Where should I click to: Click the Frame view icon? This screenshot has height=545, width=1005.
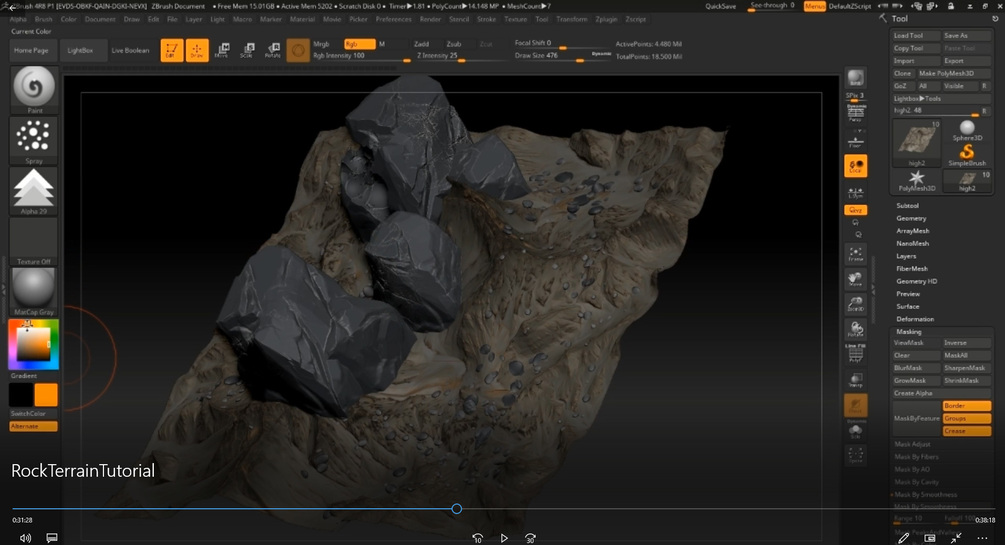[x=855, y=255]
